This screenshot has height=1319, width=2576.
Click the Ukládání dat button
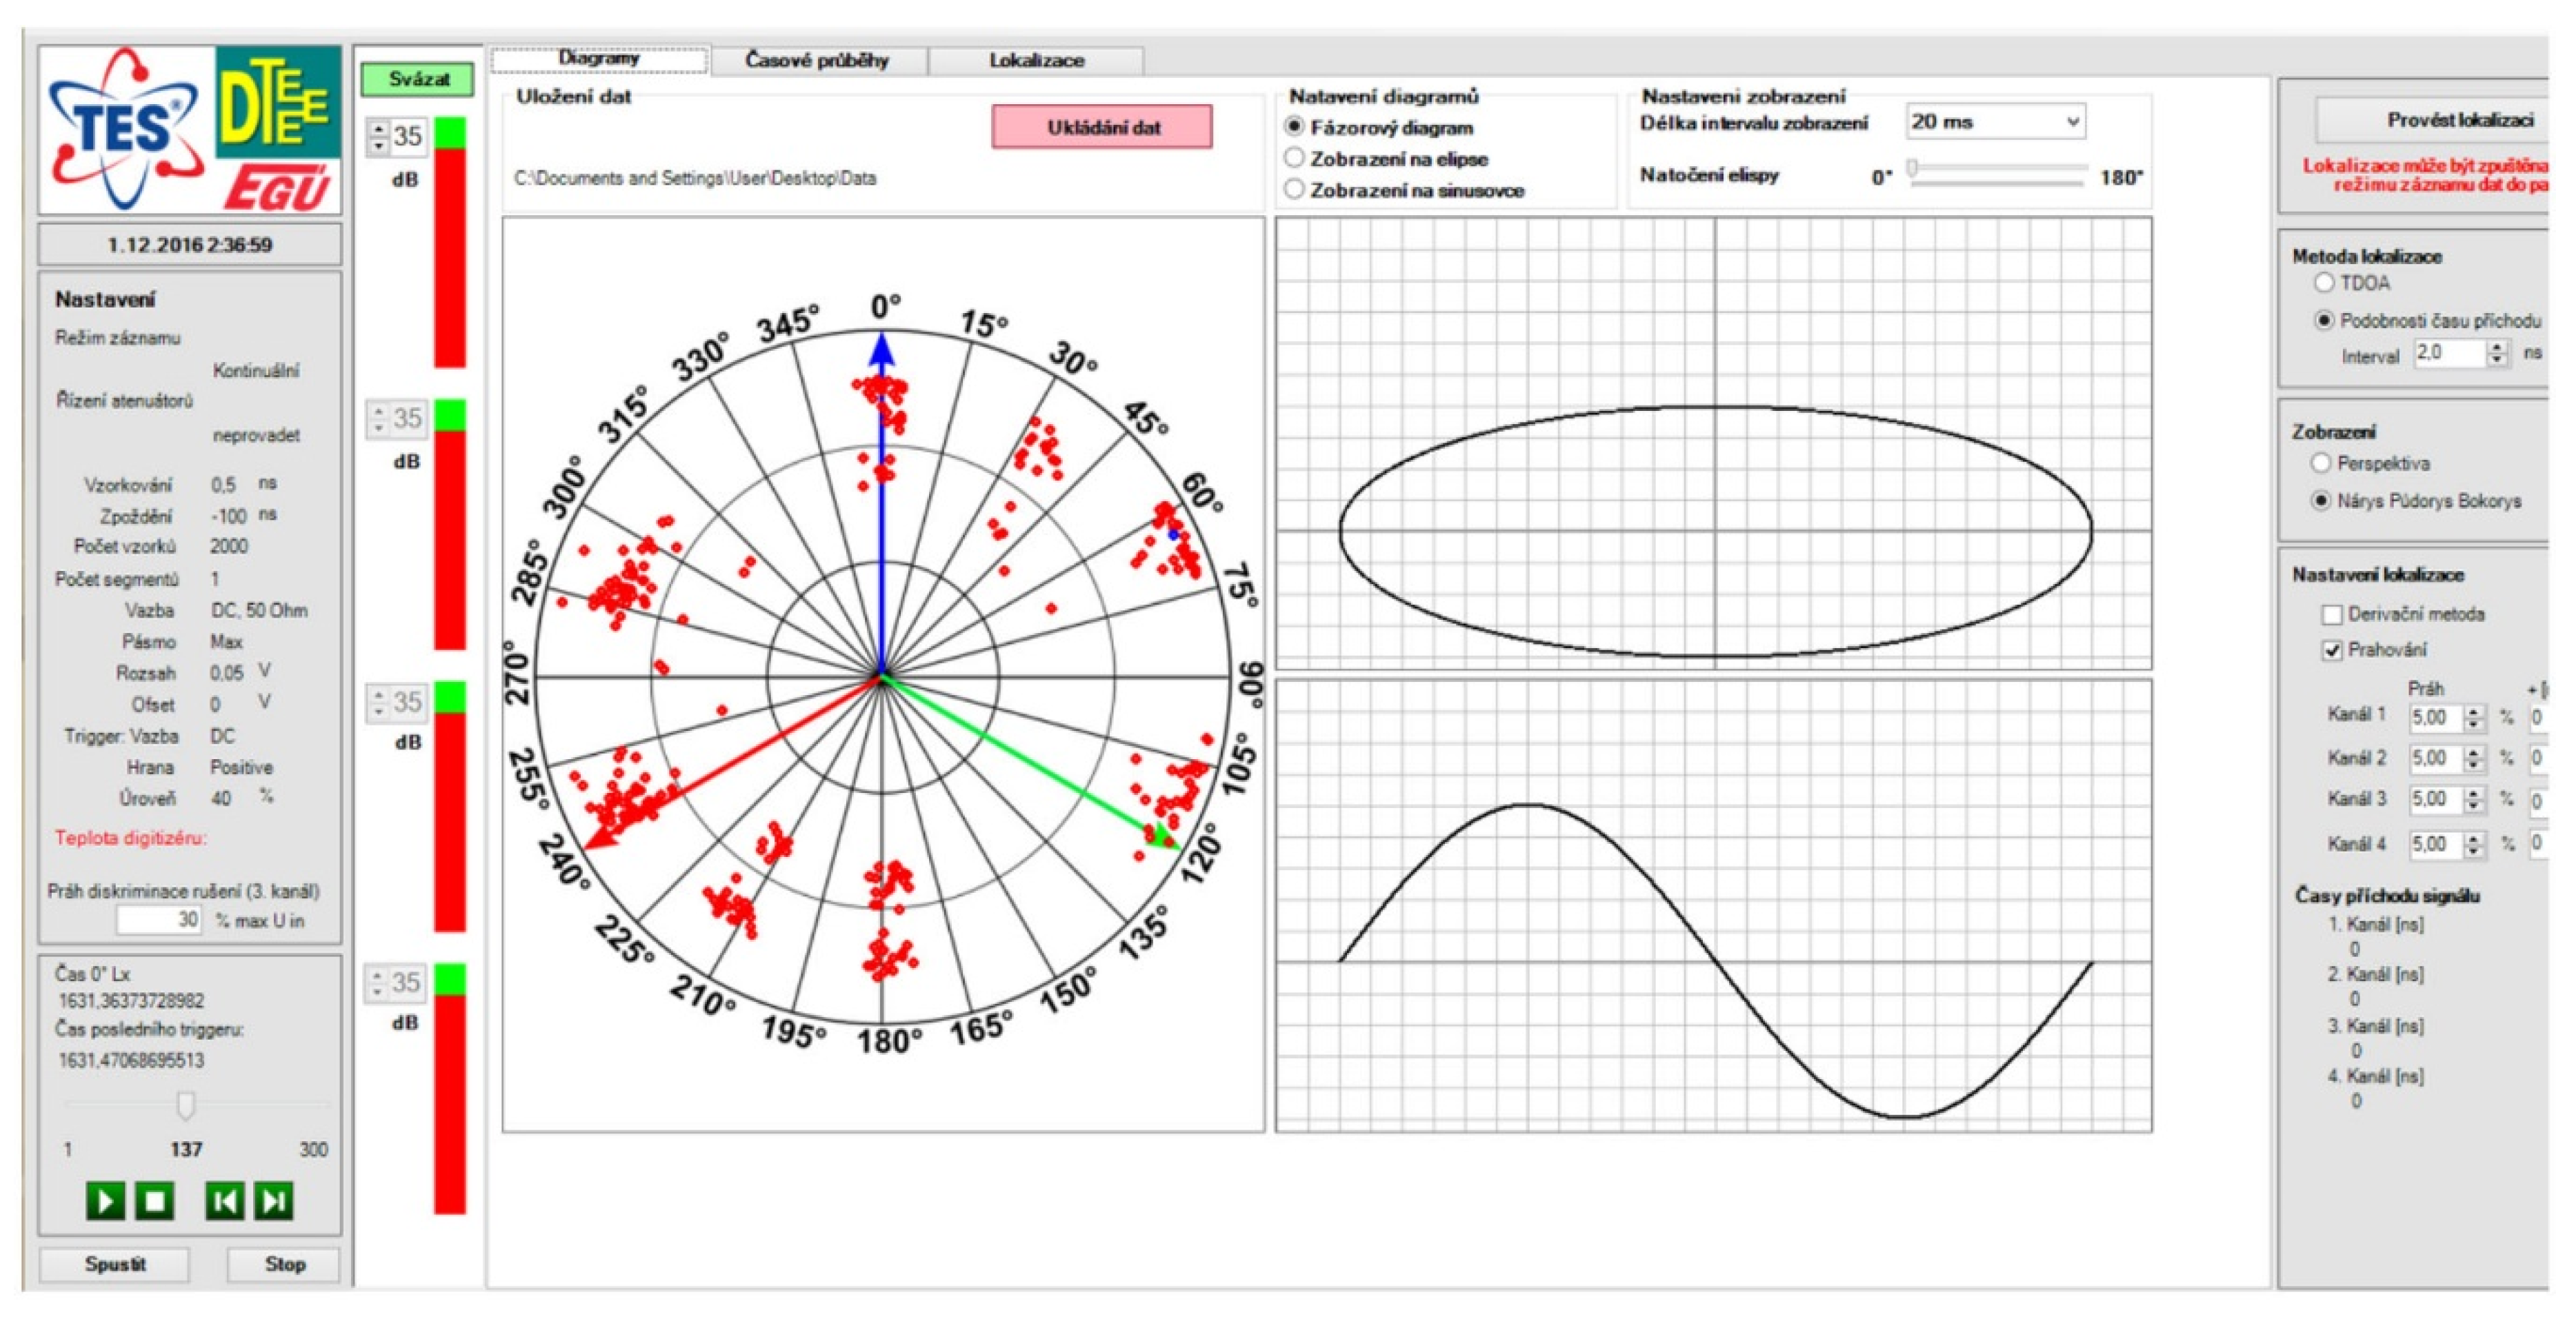pos(1102,127)
